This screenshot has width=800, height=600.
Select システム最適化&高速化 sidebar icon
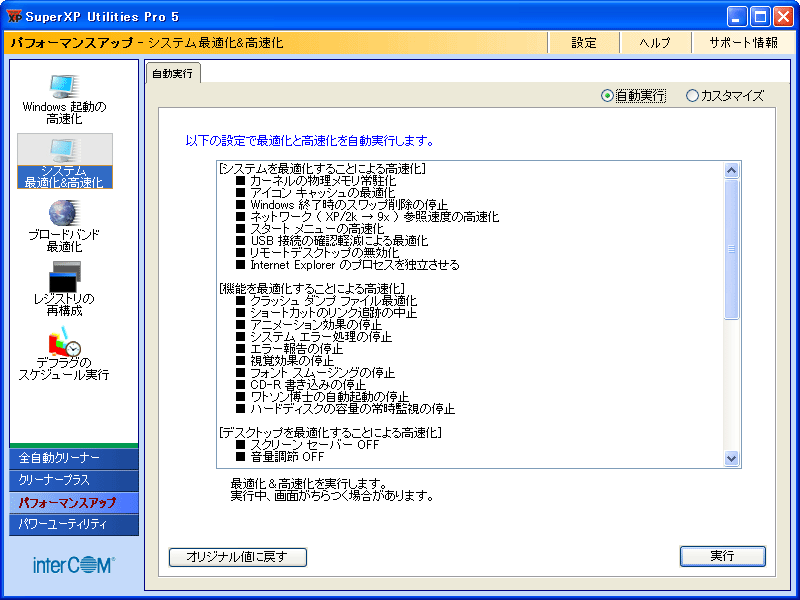pos(65,161)
